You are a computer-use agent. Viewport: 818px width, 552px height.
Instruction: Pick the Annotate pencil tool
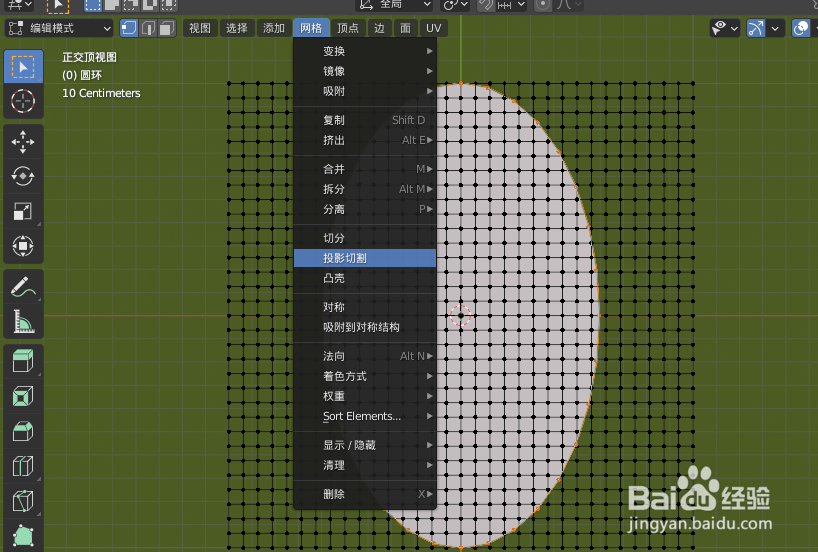pos(23,286)
